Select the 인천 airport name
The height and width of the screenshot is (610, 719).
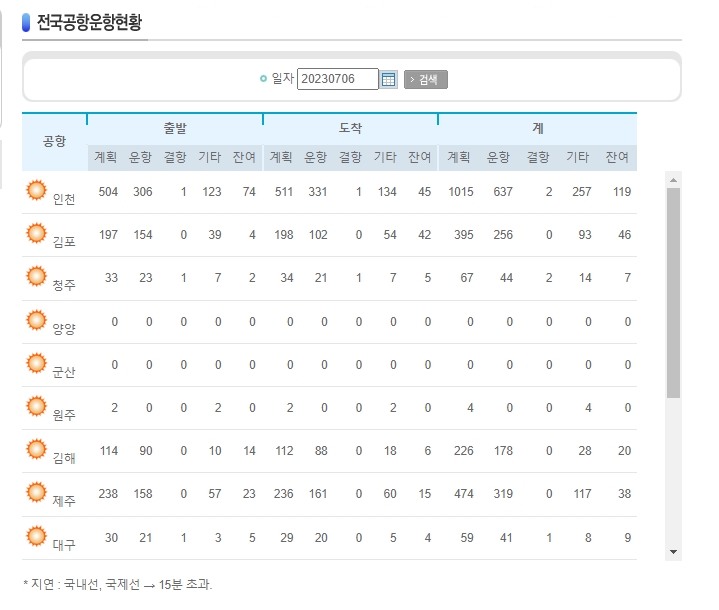point(64,200)
